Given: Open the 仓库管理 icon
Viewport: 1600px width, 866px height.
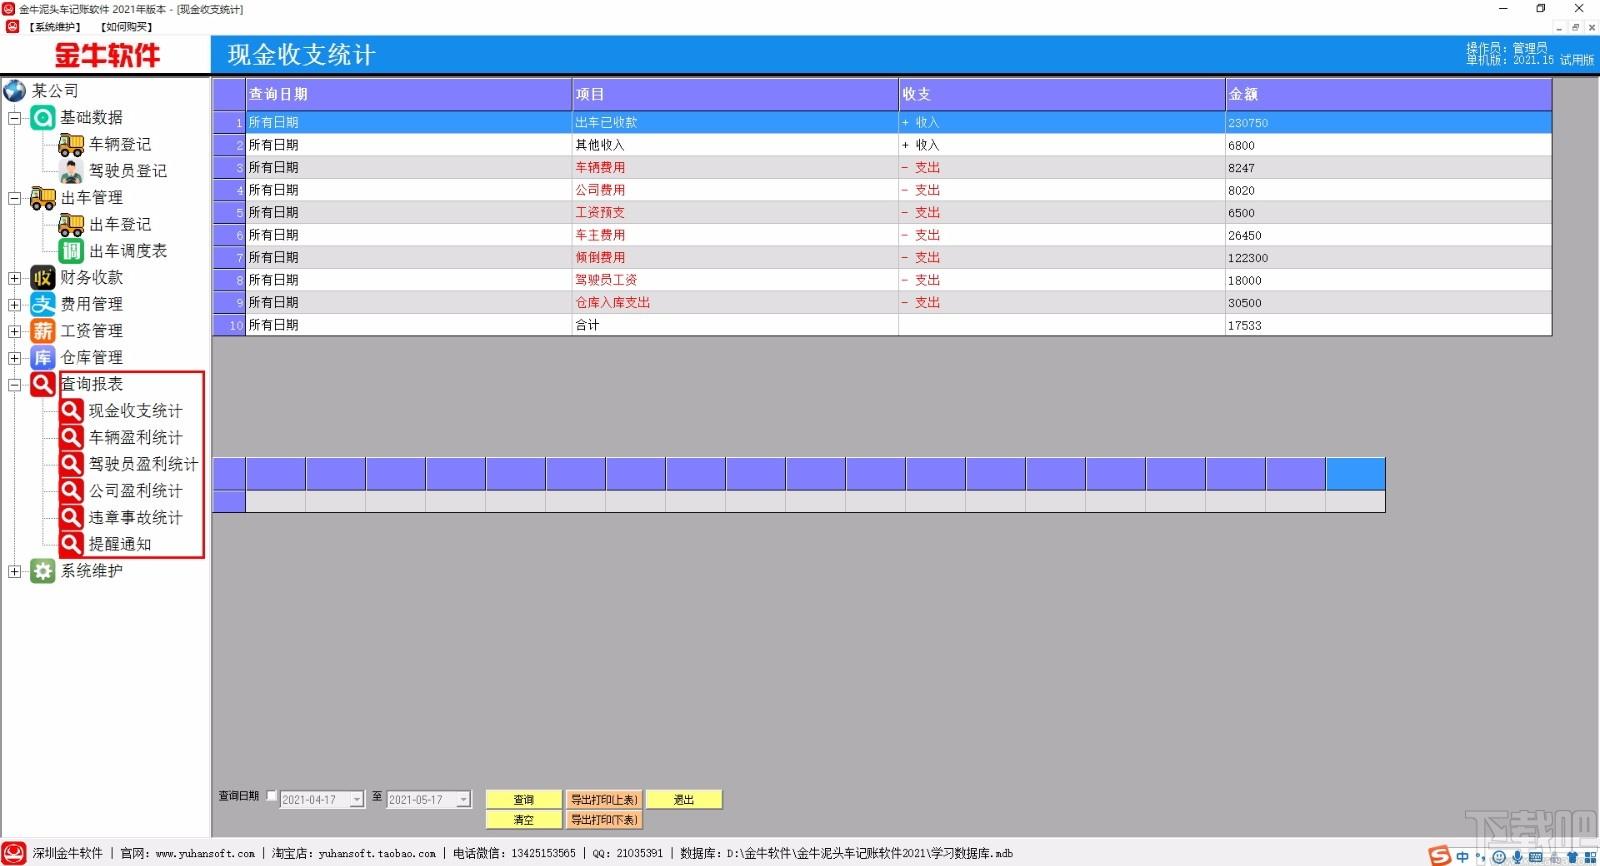Looking at the screenshot, I should 42,358.
